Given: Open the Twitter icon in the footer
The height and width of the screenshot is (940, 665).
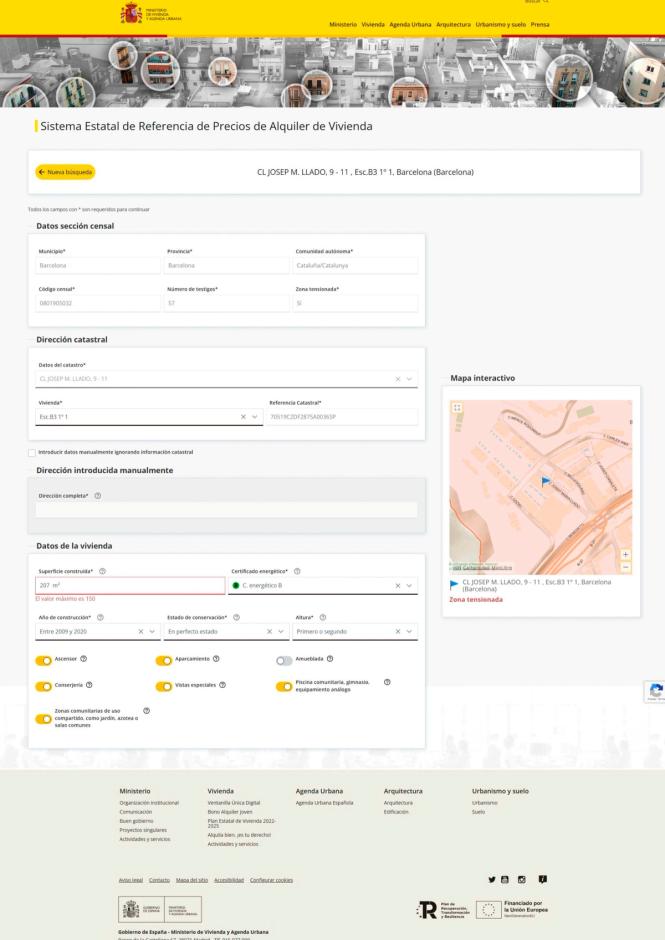Looking at the screenshot, I should pyautogui.click(x=492, y=879).
